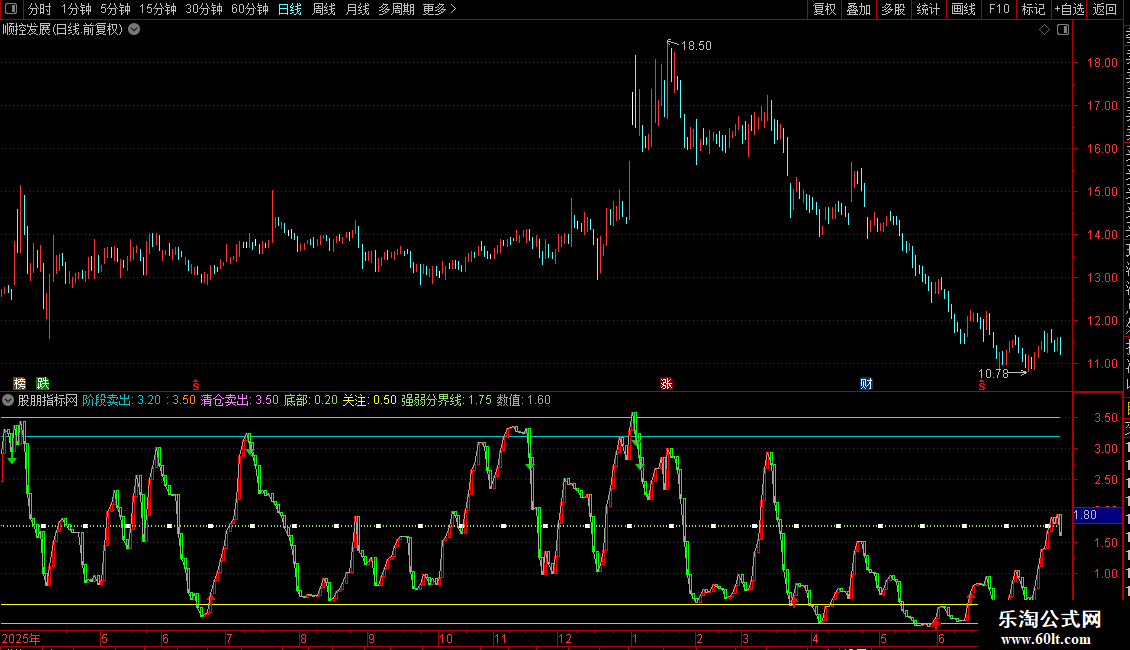Open the indicator dropdown beside 股朋指标网
1130x650 pixels.
(x=8, y=400)
